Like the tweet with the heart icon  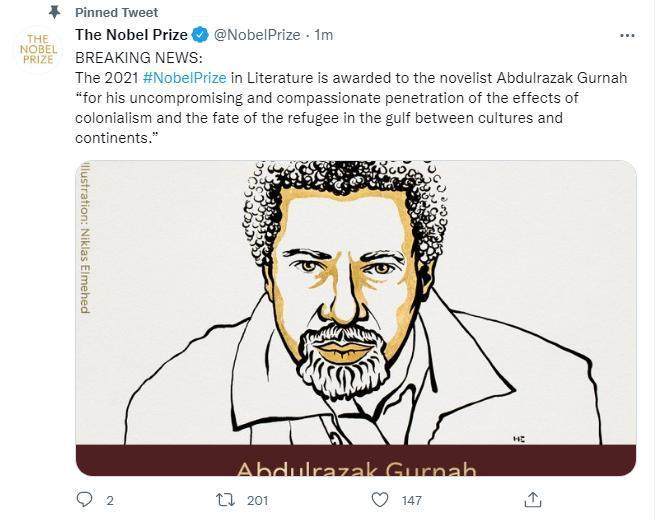379,499
